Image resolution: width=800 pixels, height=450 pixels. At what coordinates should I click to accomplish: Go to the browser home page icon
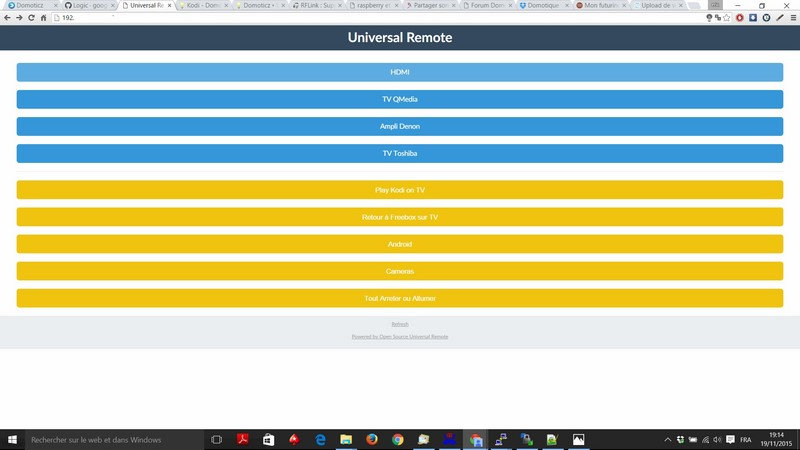click(x=43, y=17)
